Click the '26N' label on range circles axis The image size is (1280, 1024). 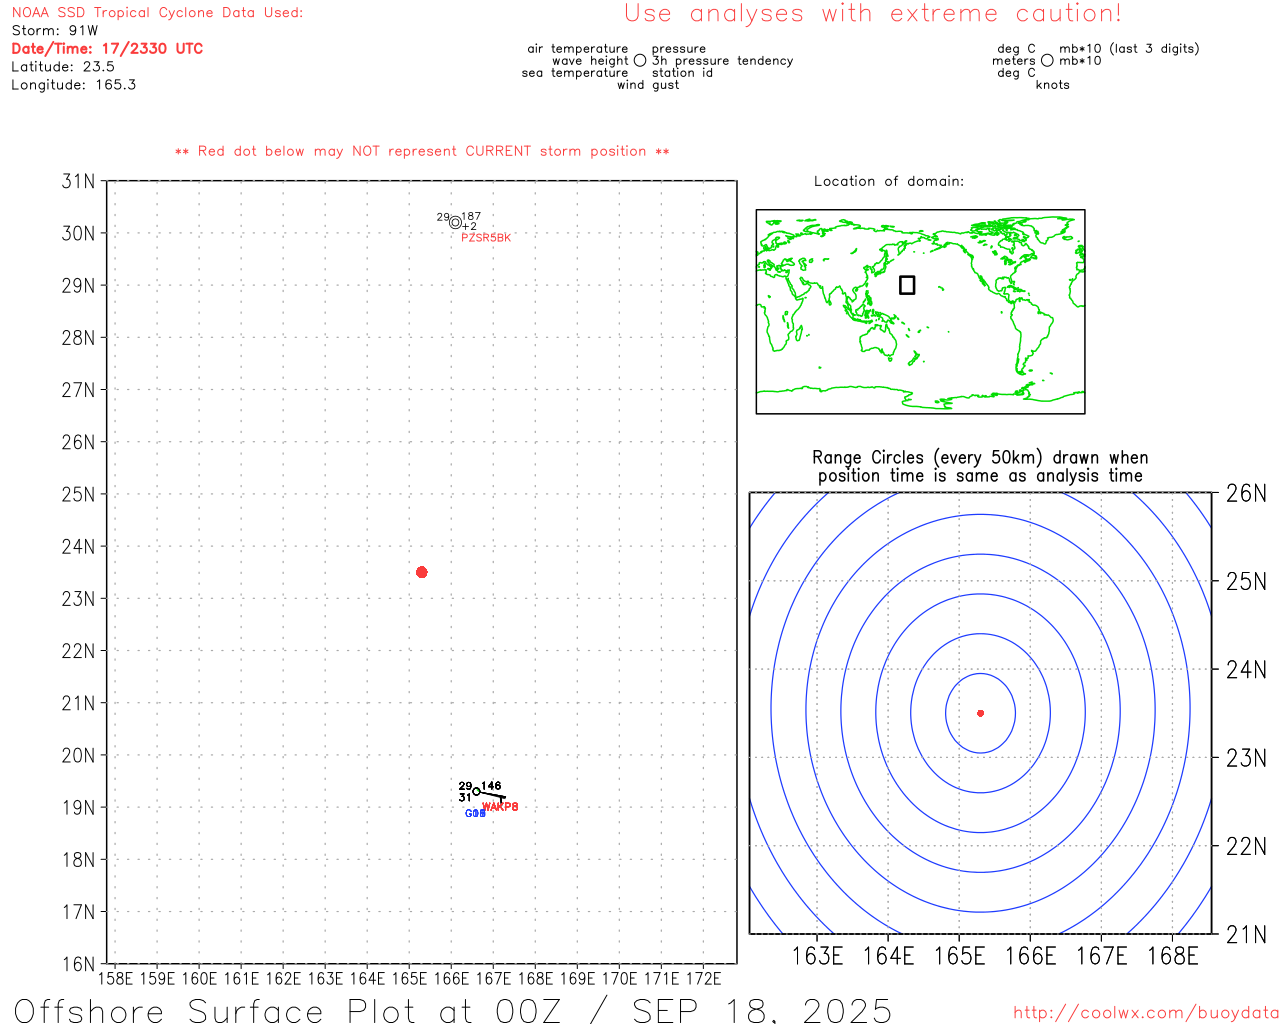point(1246,493)
